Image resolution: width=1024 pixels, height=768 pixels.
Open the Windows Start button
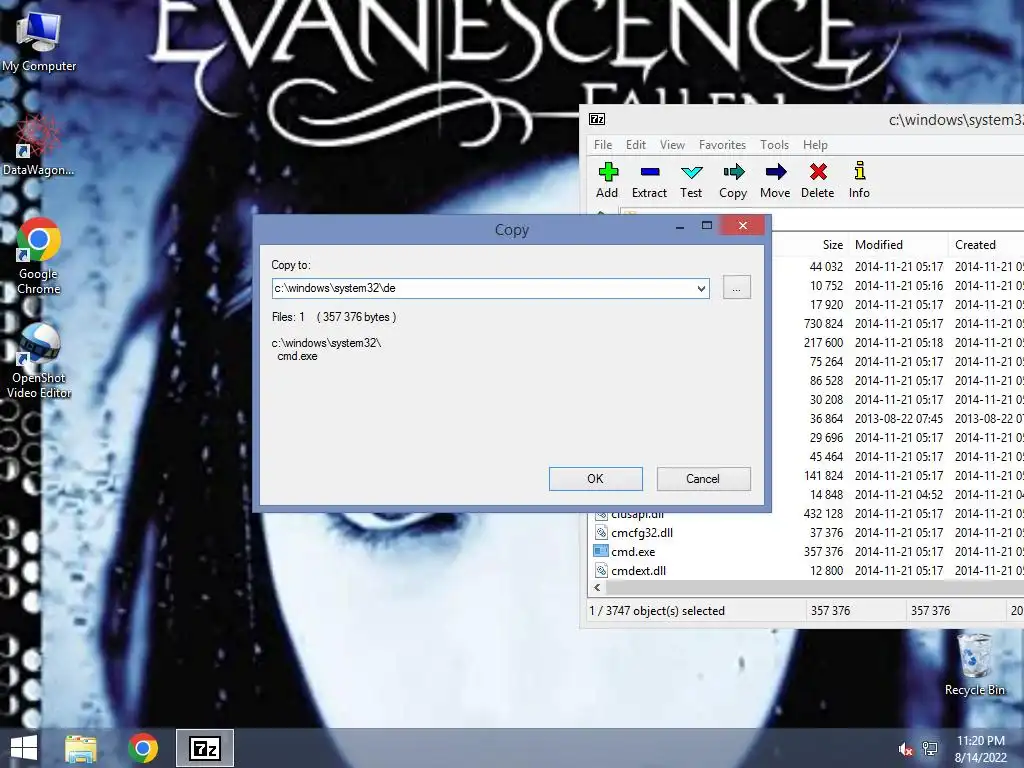click(24, 748)
